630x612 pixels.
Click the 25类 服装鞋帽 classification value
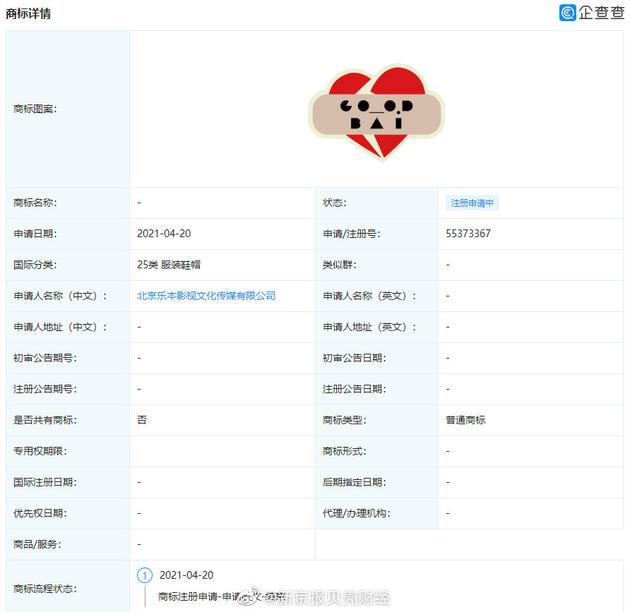(171, 265)
